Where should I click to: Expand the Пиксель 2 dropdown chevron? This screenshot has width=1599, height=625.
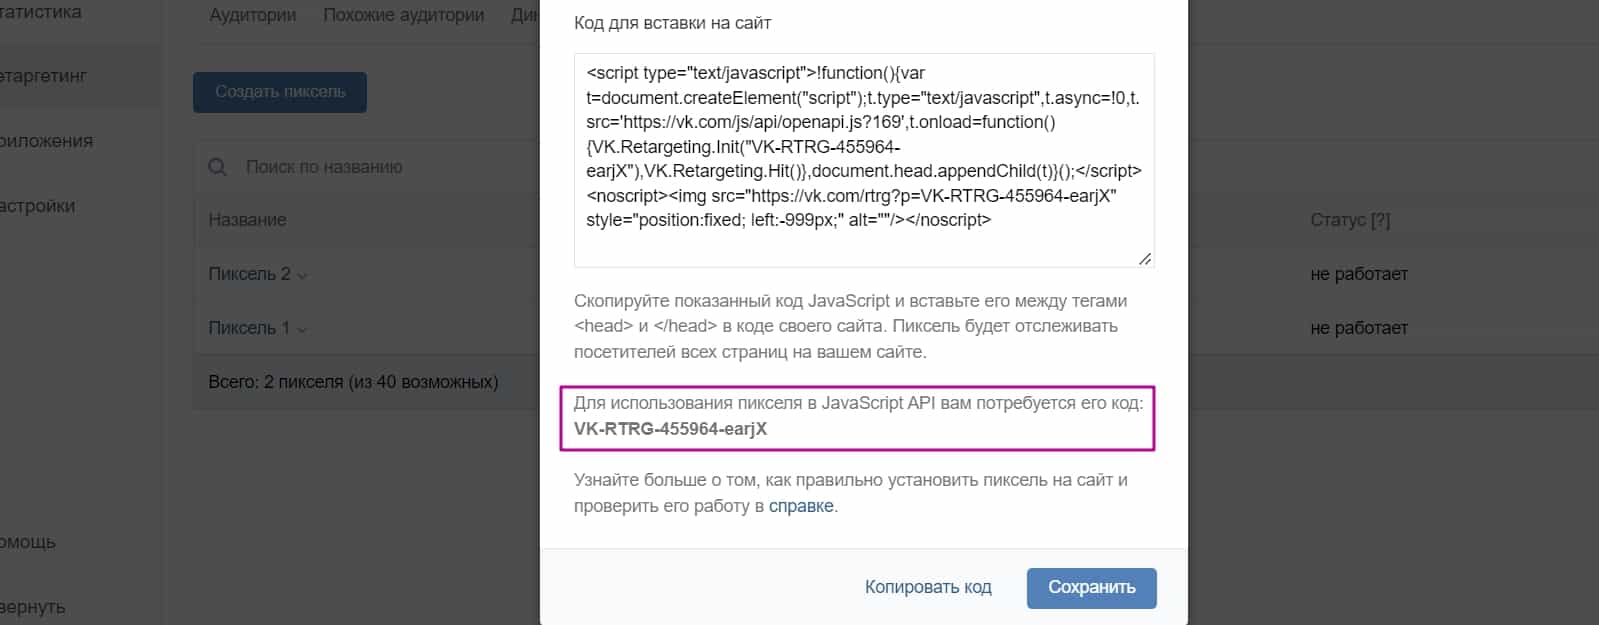pyautogui.click(x=302, y=274)
